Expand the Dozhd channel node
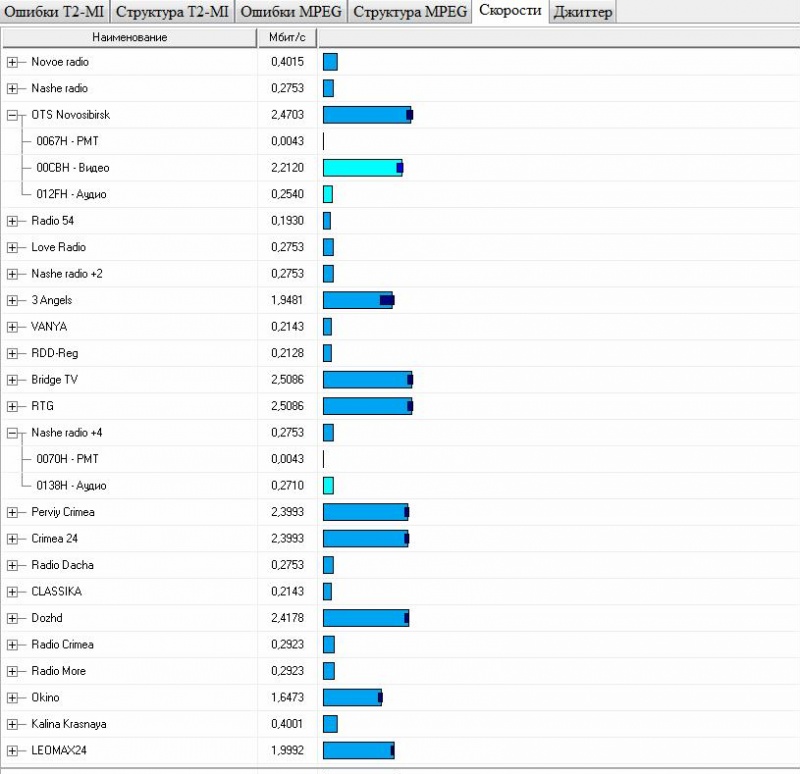Image resolution: width=800 pixels, height=774 pixels. coord(13,618)
